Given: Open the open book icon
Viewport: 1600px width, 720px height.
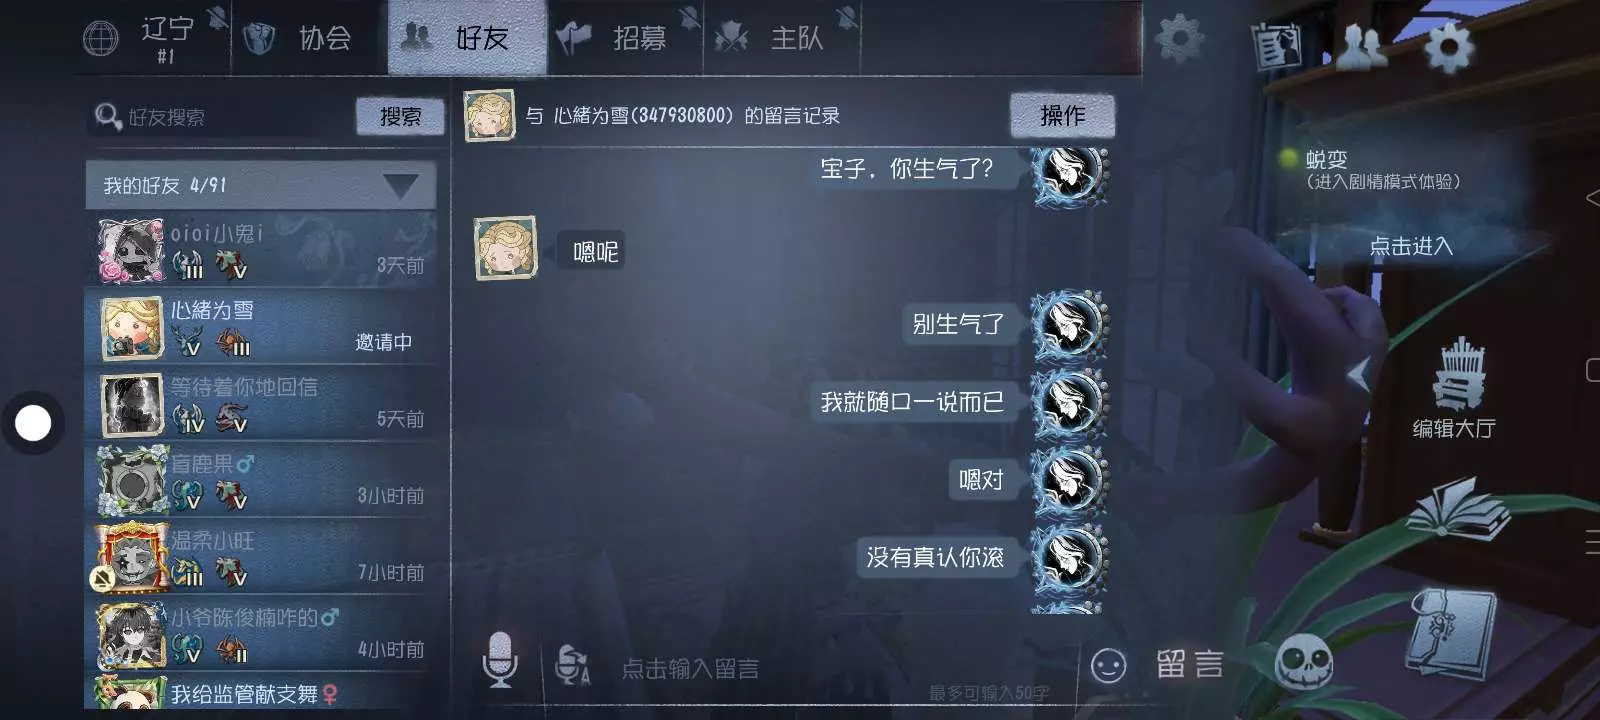Looking at the screenshot, I should click(1459, 508).
